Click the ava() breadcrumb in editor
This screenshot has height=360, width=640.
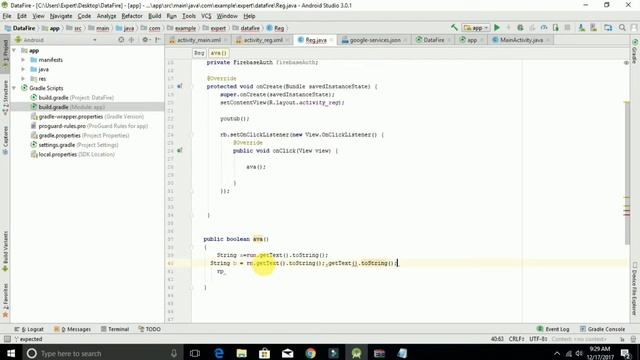click(x=219, y=53)
